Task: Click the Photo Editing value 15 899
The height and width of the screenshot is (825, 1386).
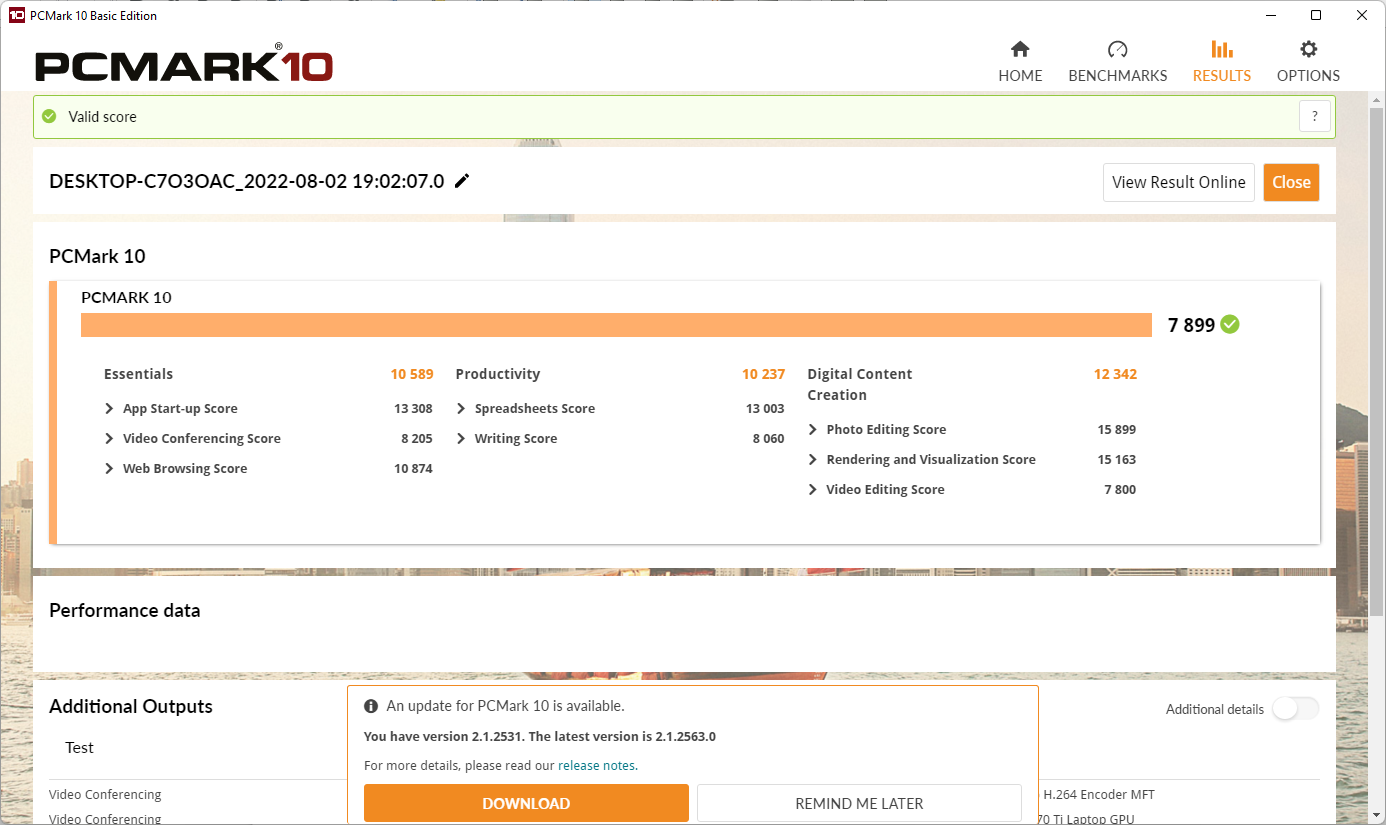Action: pos(1116,429)
